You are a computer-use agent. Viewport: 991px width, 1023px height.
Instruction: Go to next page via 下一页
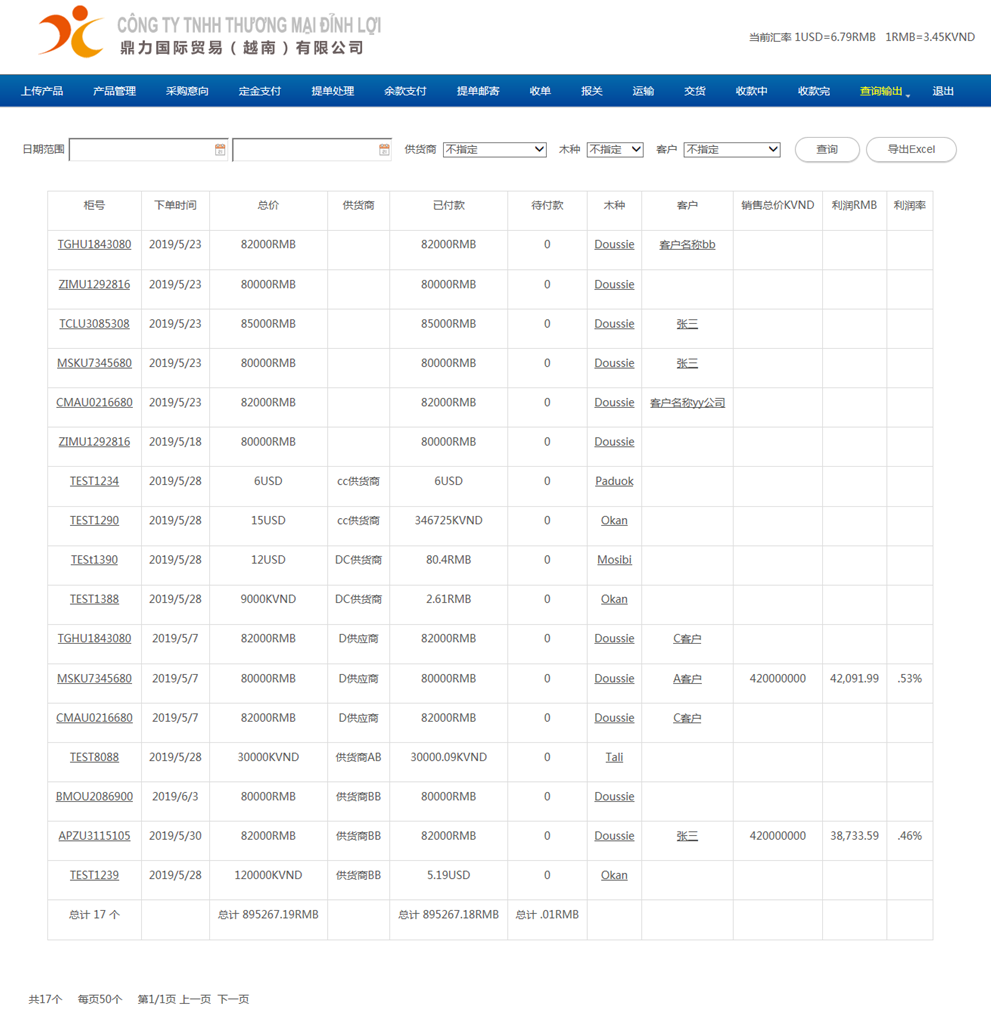pos(234,999)
